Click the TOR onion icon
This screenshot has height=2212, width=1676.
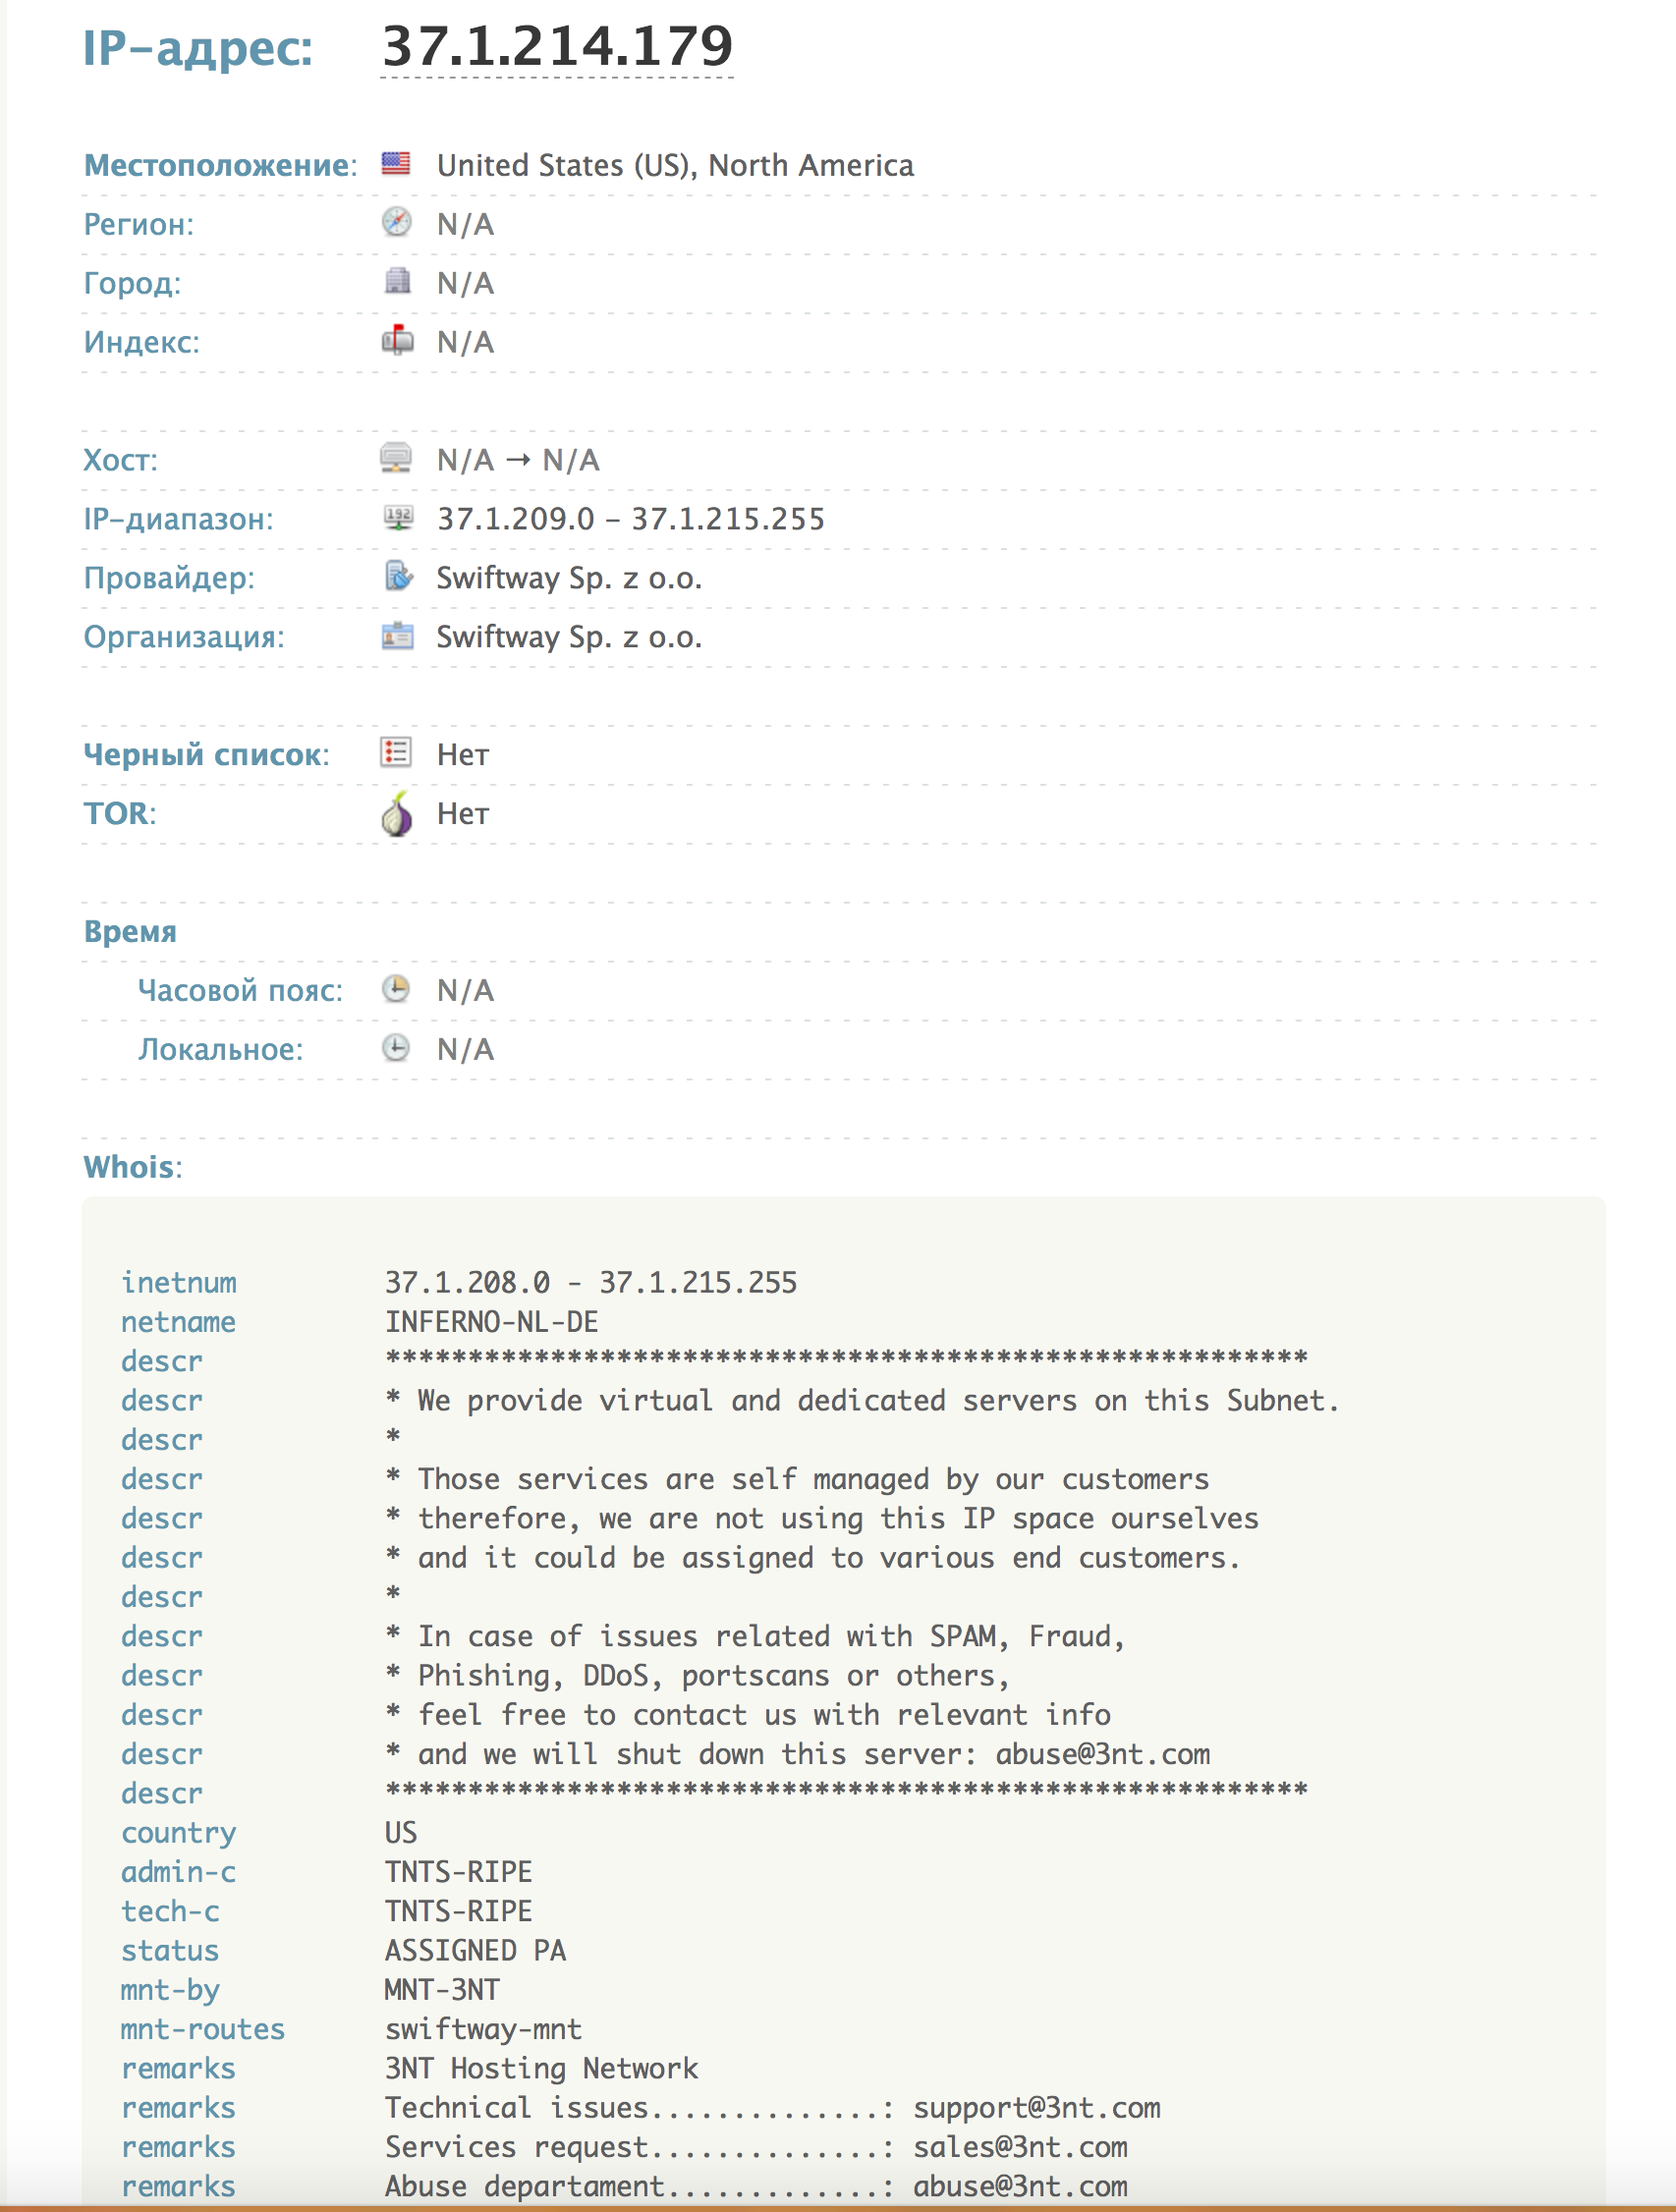pos(397,813)
